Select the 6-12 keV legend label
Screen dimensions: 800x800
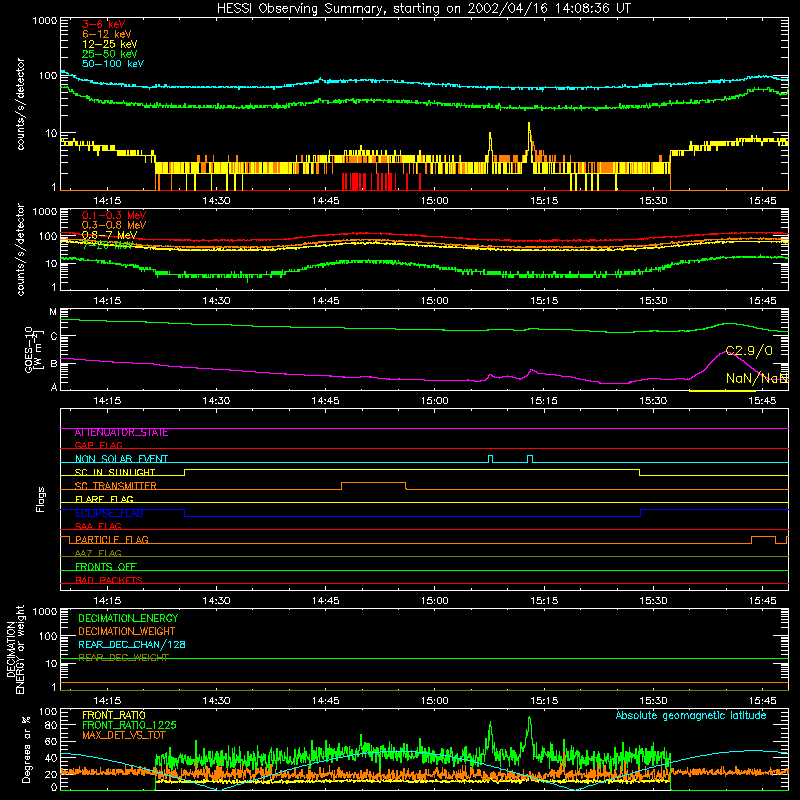pos(107,34)
